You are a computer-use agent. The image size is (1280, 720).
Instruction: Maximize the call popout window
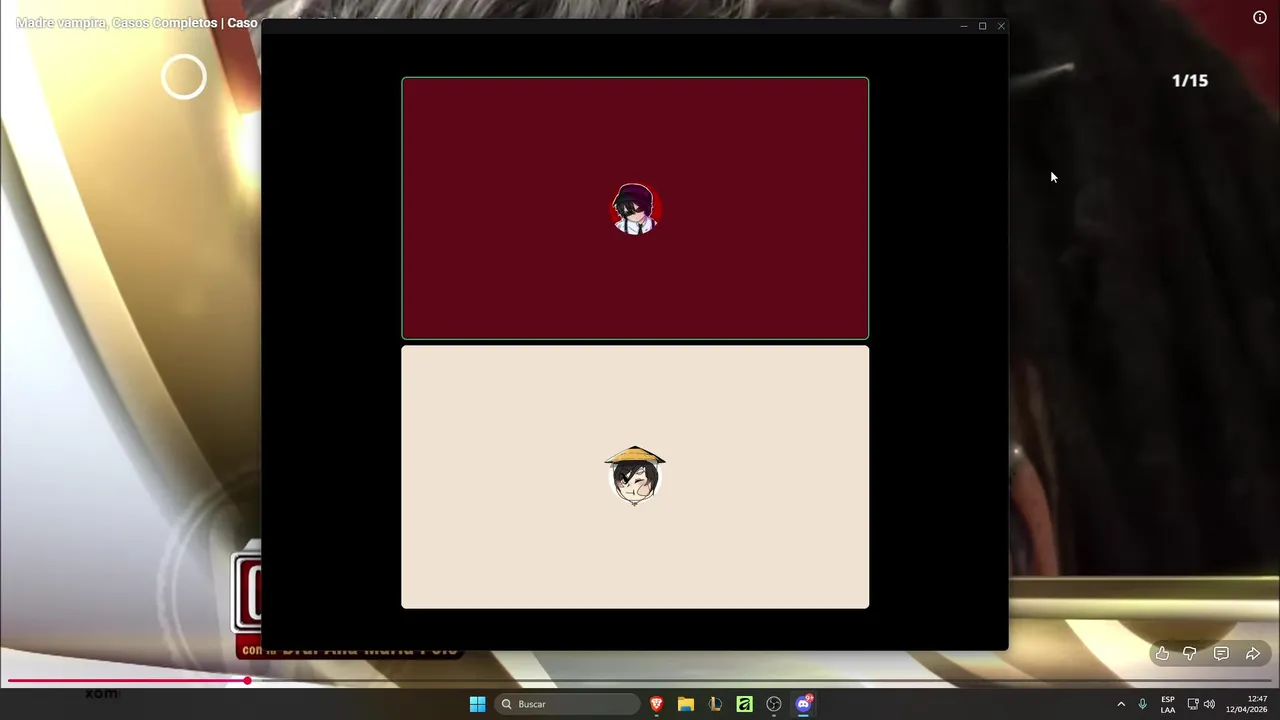982,26
